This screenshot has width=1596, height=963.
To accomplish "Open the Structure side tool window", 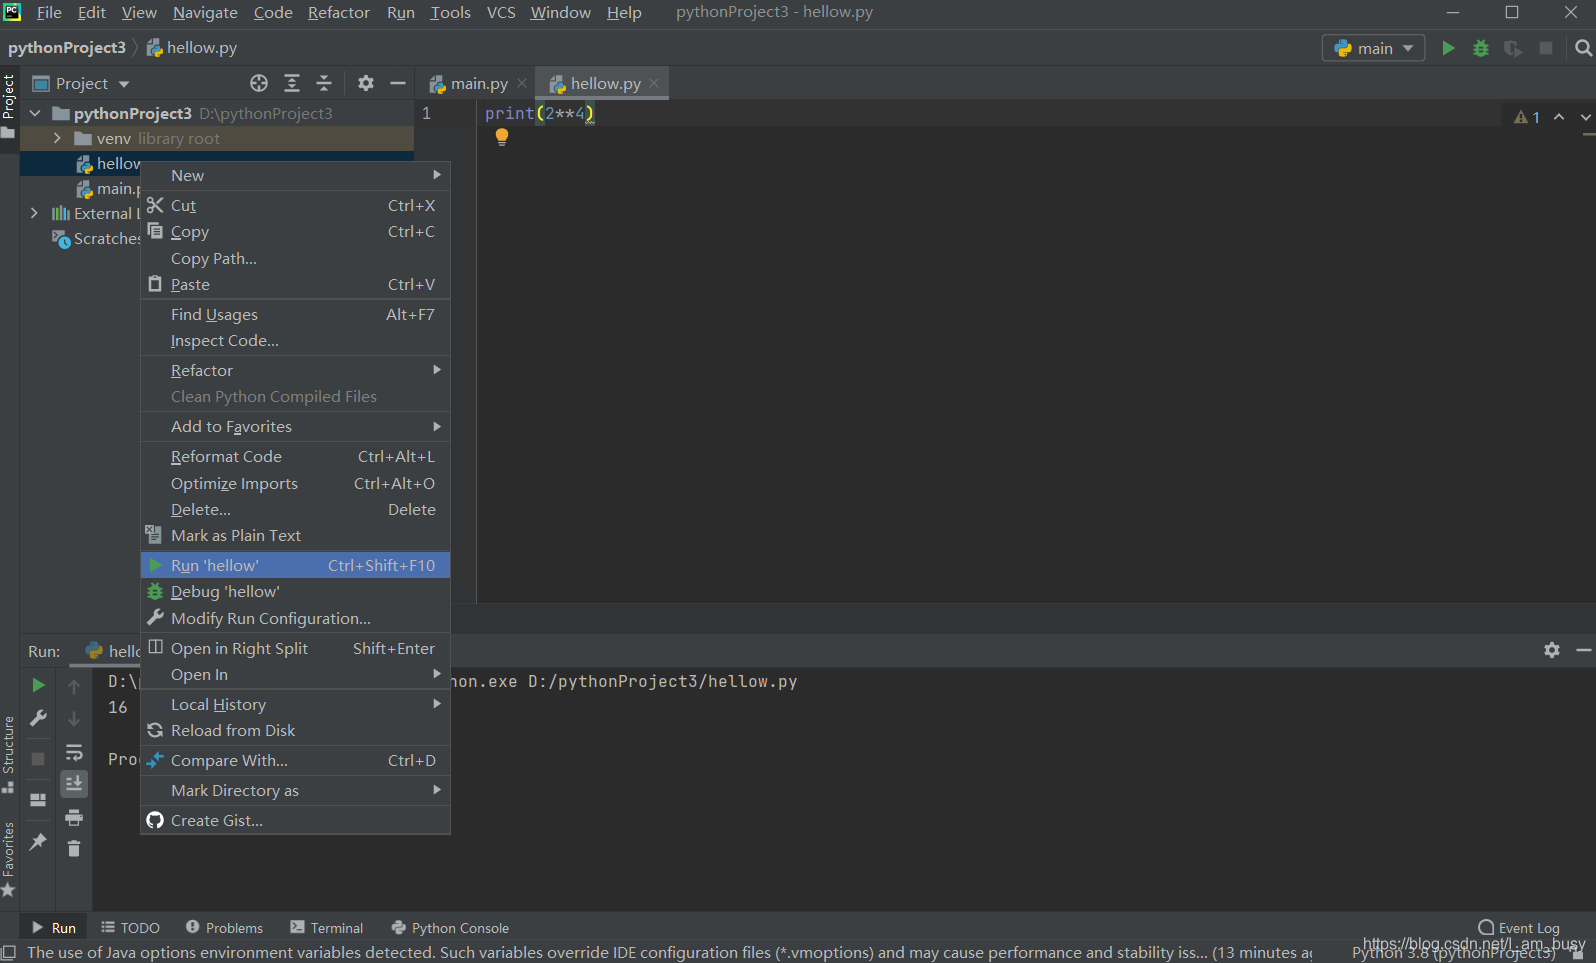I will pyautogui.click(x=9, y=754).
